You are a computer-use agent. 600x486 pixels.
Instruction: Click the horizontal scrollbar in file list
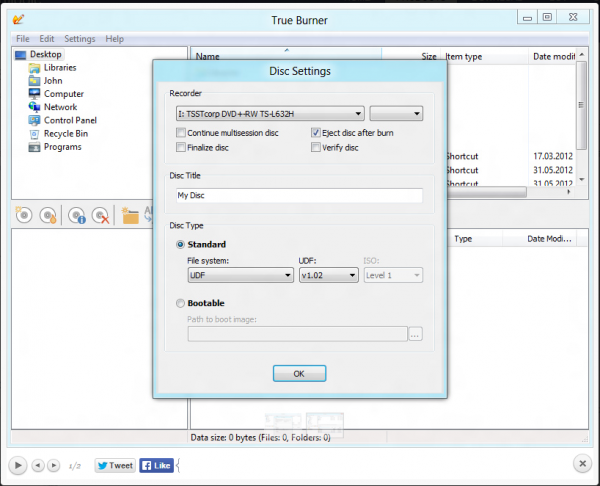pos(486,192)
